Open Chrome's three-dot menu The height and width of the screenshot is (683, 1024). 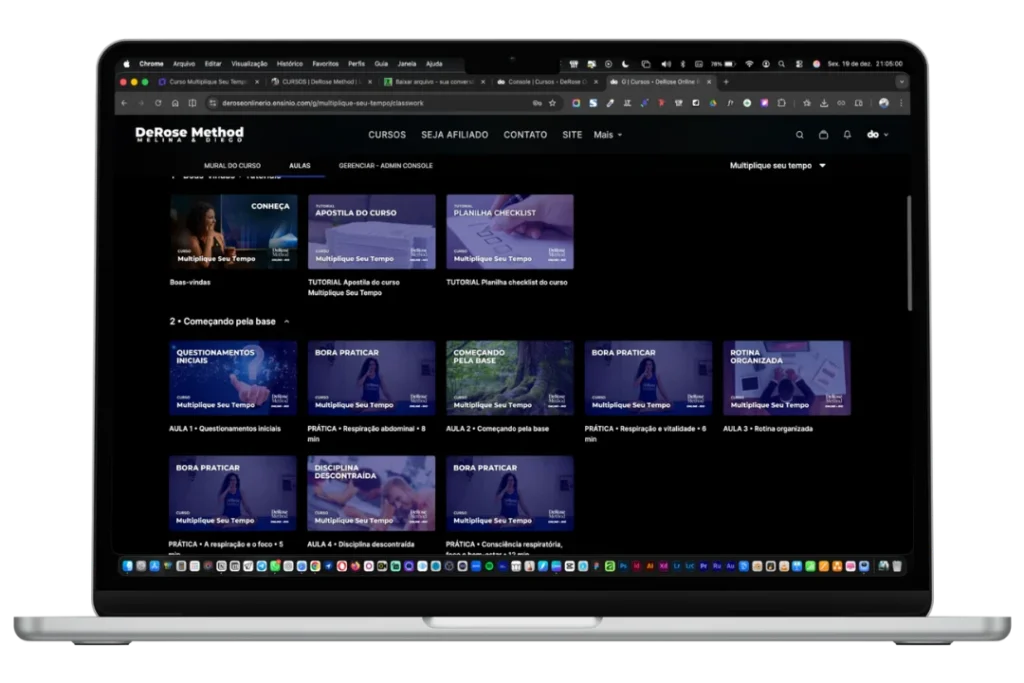point(901,103)
